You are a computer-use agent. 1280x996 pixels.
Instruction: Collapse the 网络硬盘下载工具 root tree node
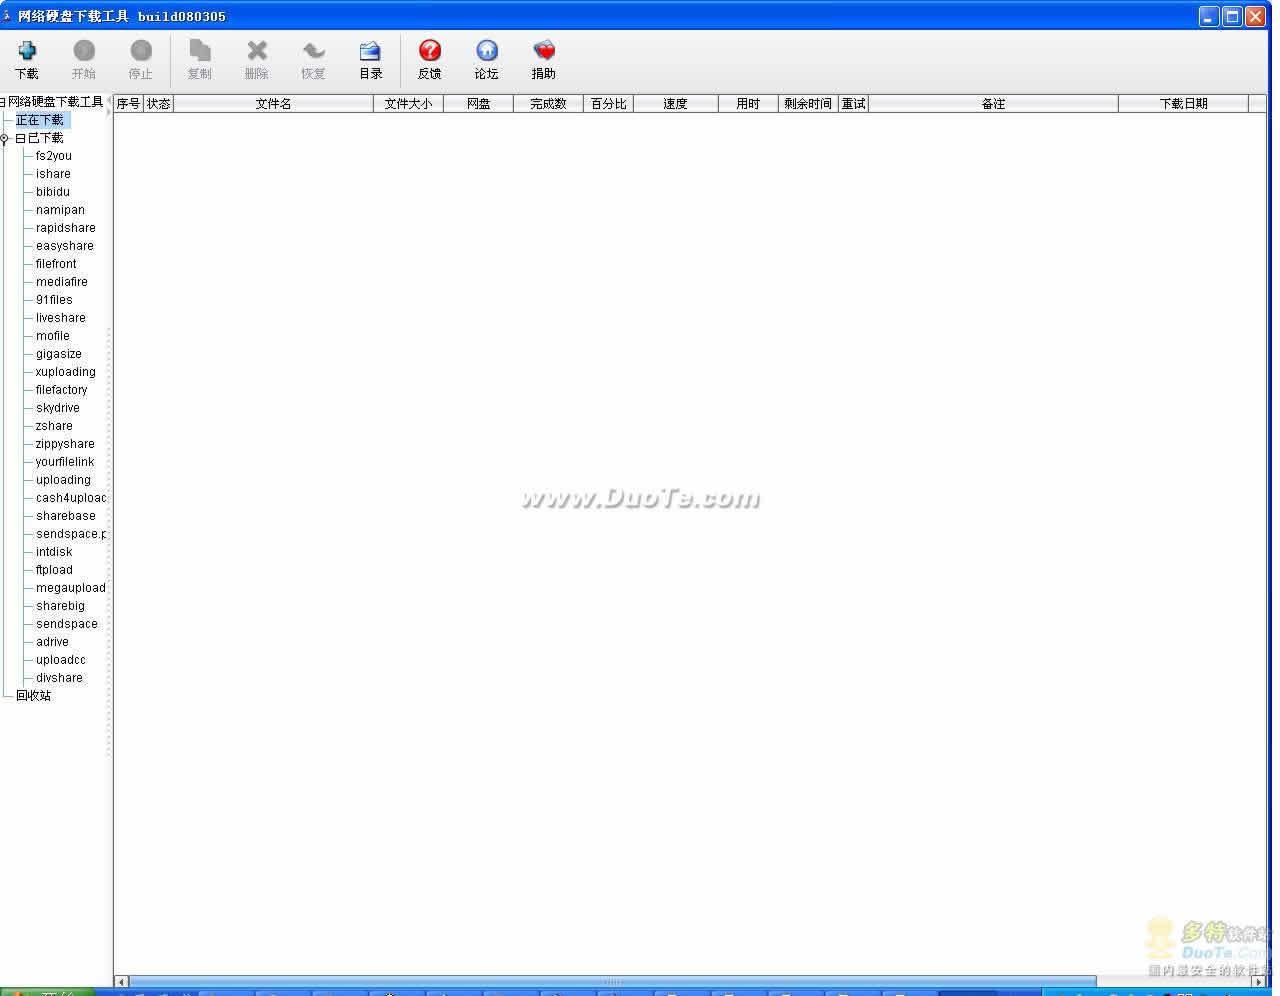click(3, 102)
